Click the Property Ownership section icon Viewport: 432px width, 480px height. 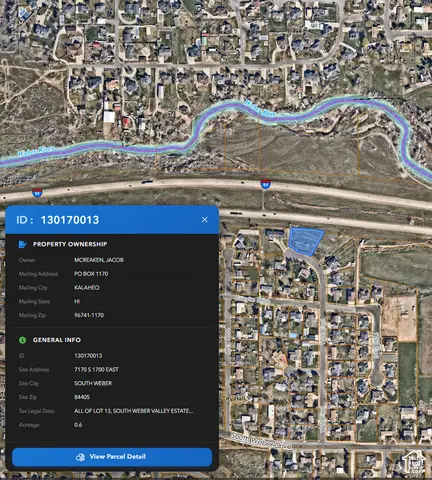click(x=22, y=244)
